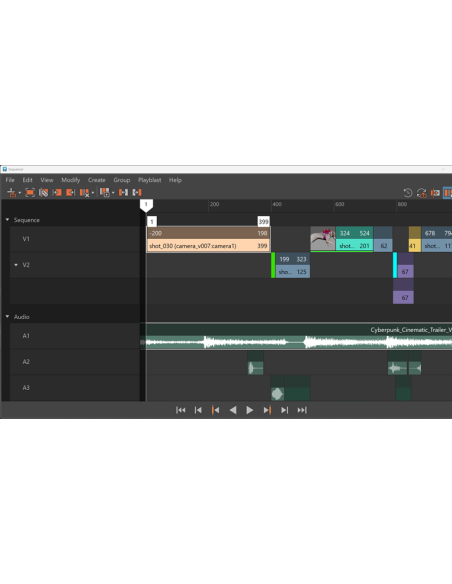Image resolution: width=452 pixels, height=584 pixels.
Task: Open the Edit menu
Action: 27,180
